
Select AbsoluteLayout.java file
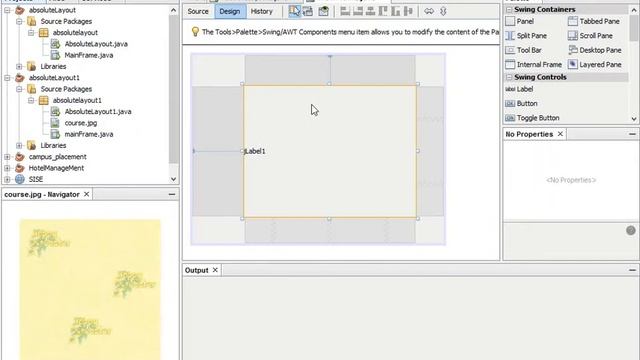(96, 44)
